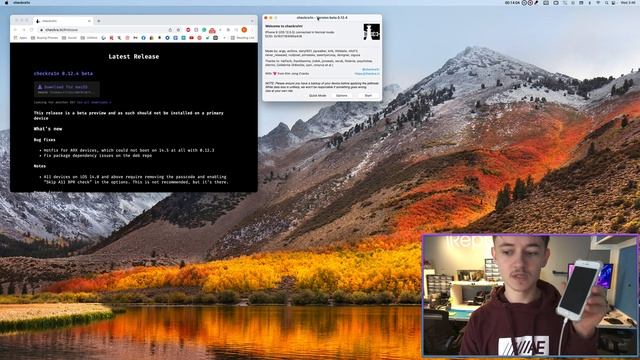This screenshot has height=360, width=640.
Task: Click Start in checkra1n window
Action: pos(368,96)
